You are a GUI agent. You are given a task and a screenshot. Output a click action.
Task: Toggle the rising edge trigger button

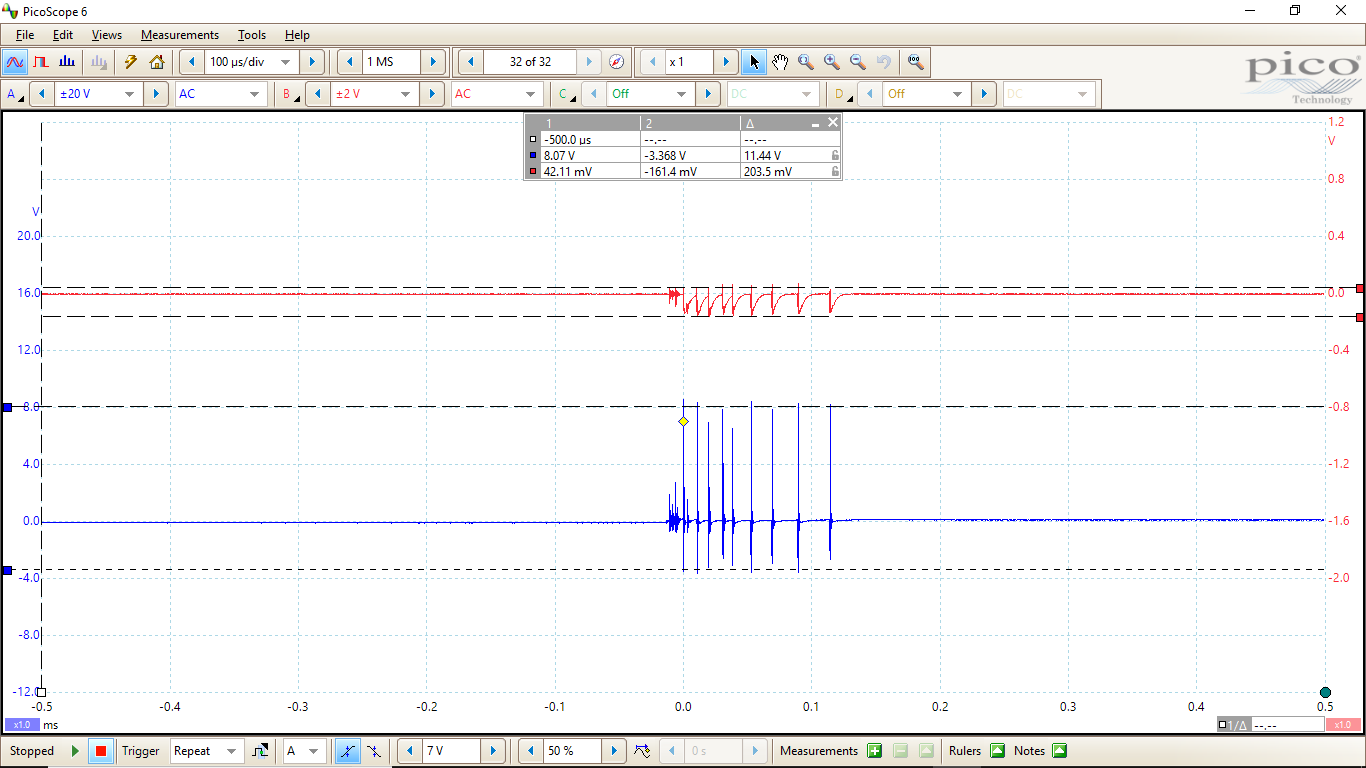[x=347, y=751]
